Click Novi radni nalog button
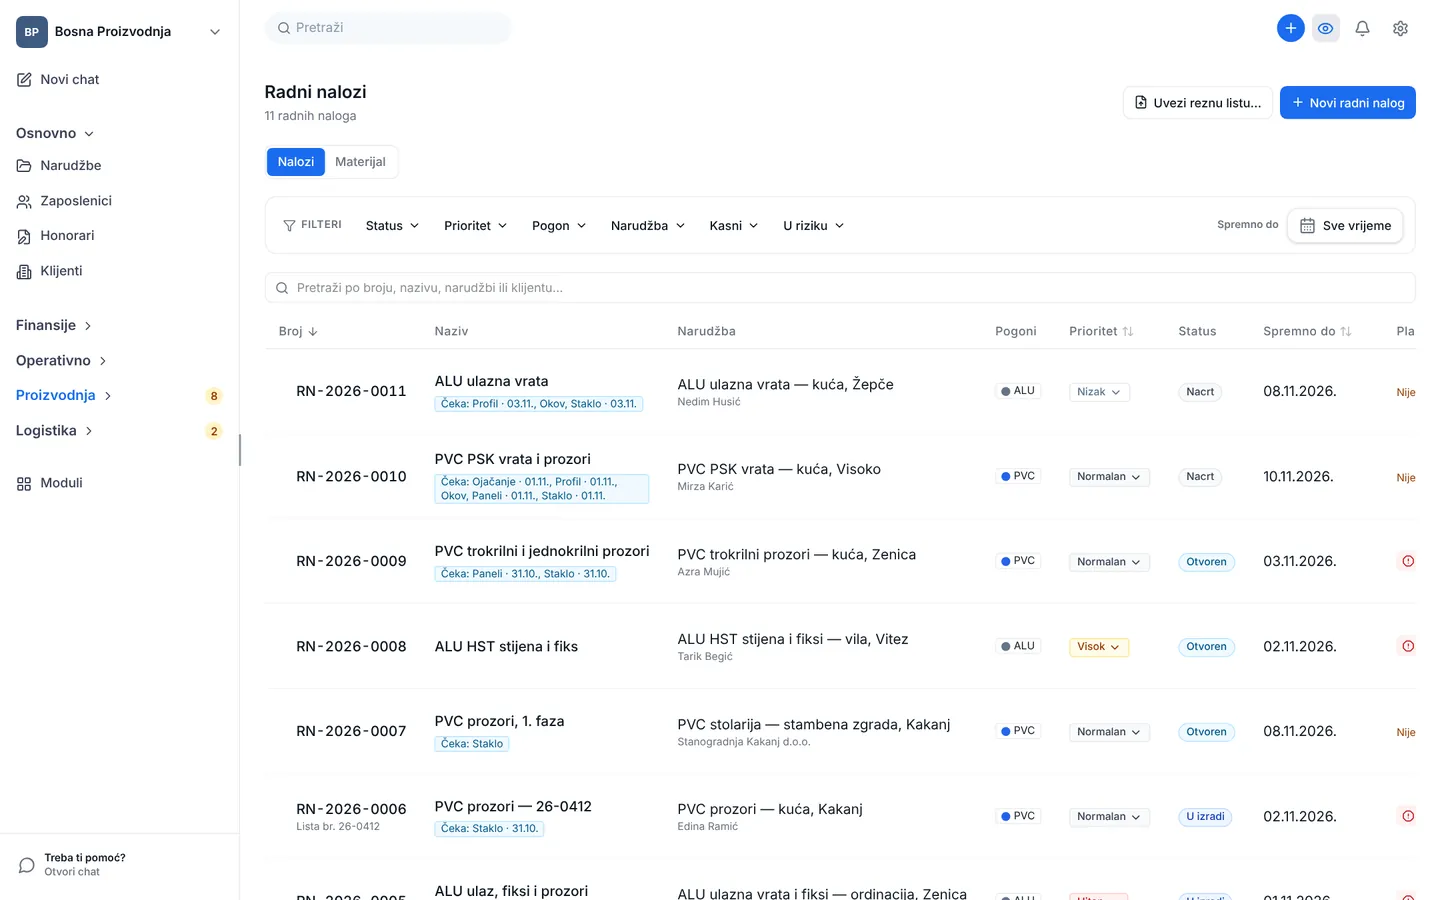 point(1348,103)
